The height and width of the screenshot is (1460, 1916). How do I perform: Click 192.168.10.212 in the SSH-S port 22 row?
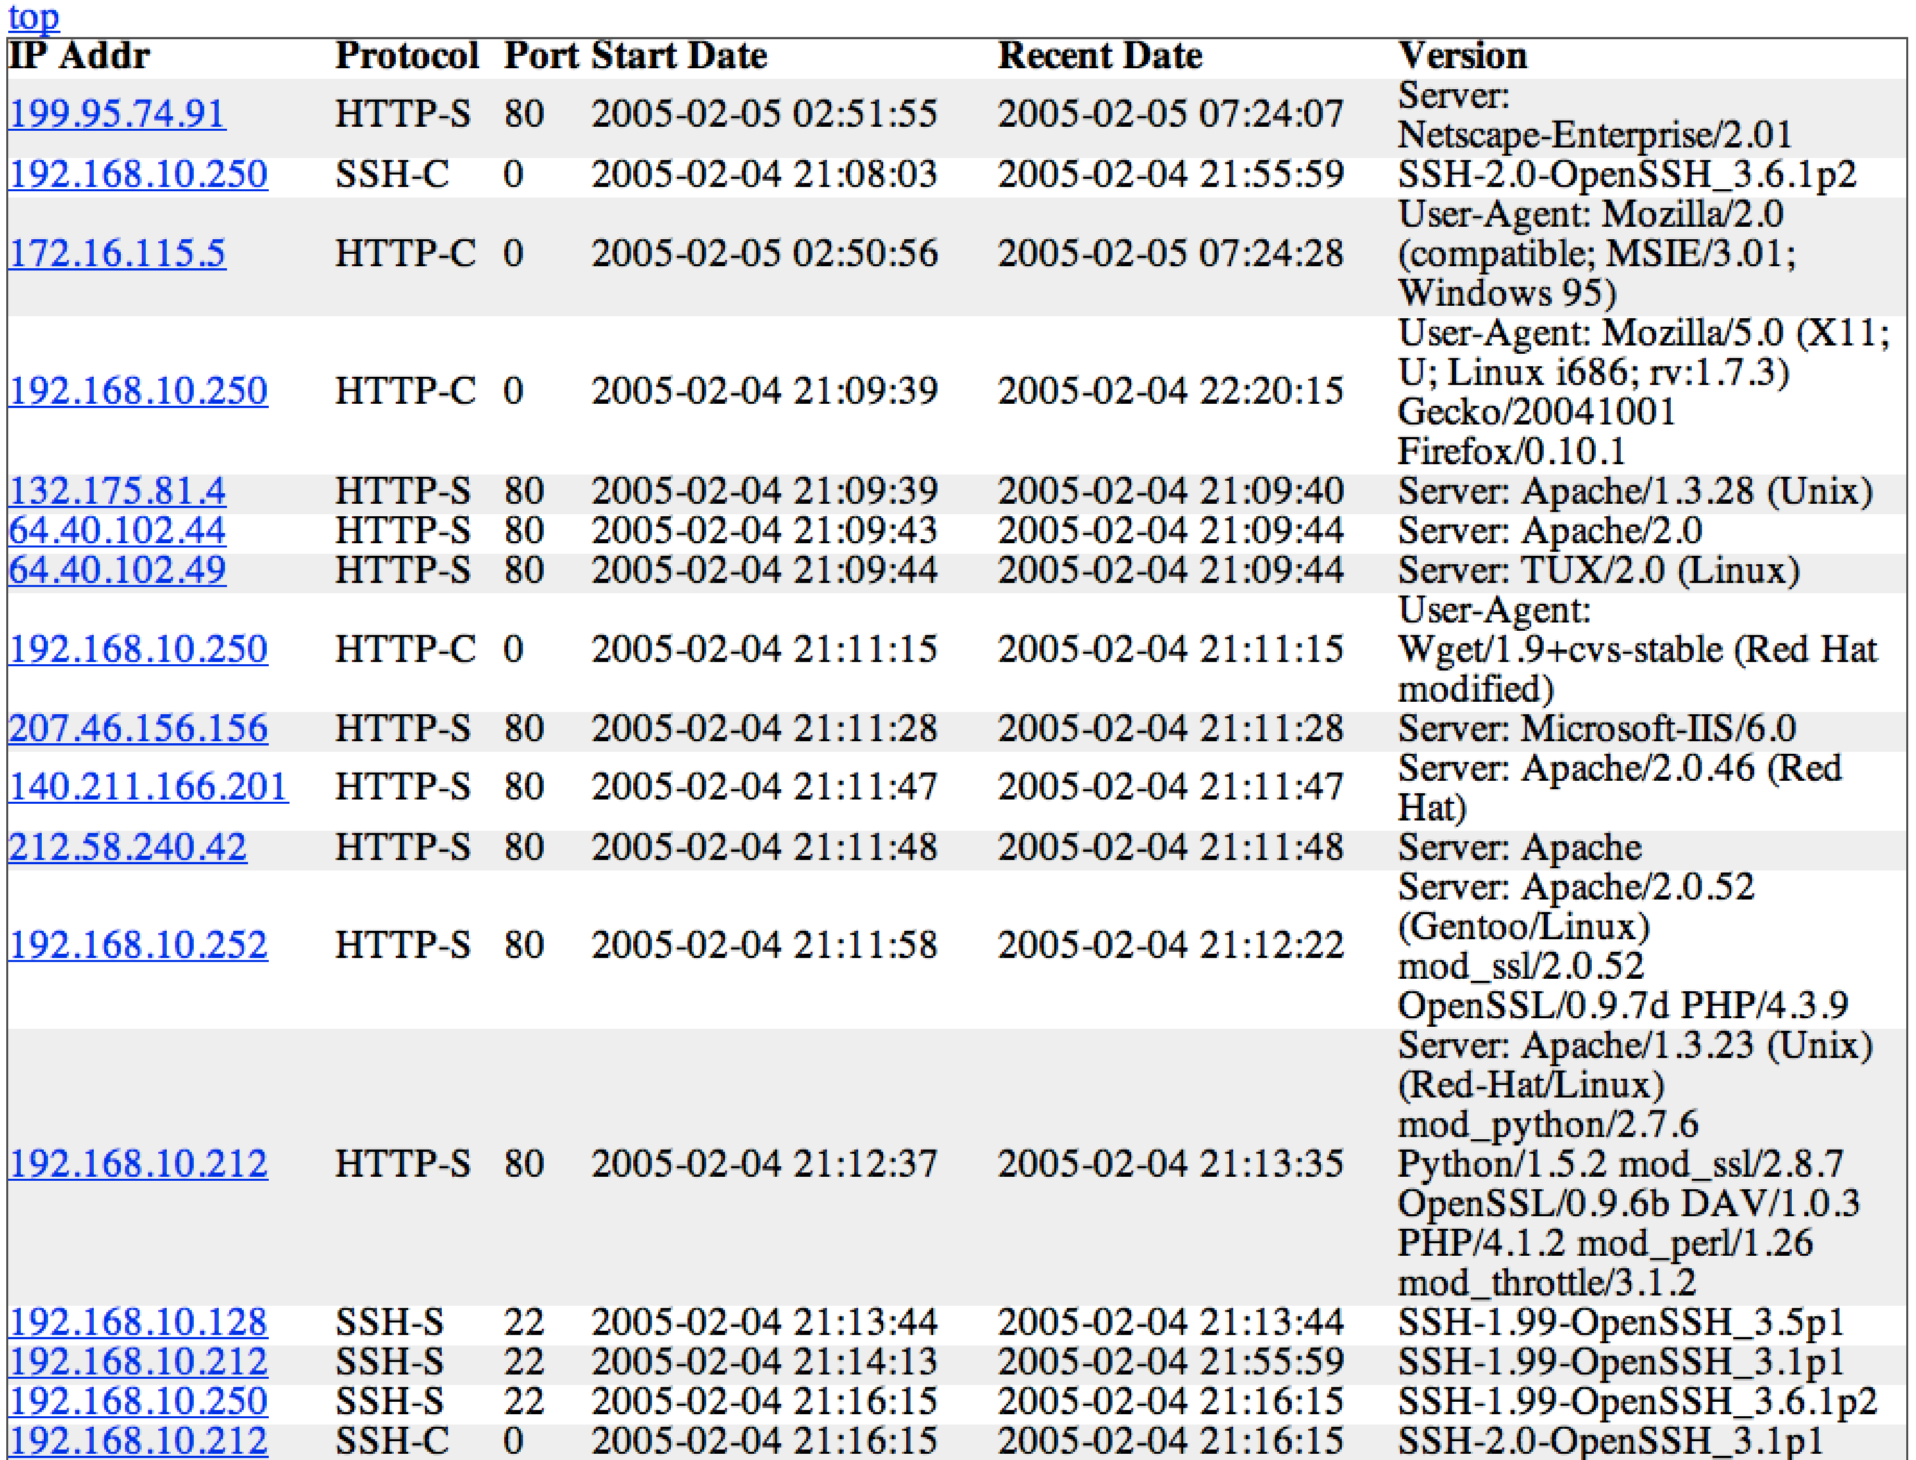click(138, 1362)
